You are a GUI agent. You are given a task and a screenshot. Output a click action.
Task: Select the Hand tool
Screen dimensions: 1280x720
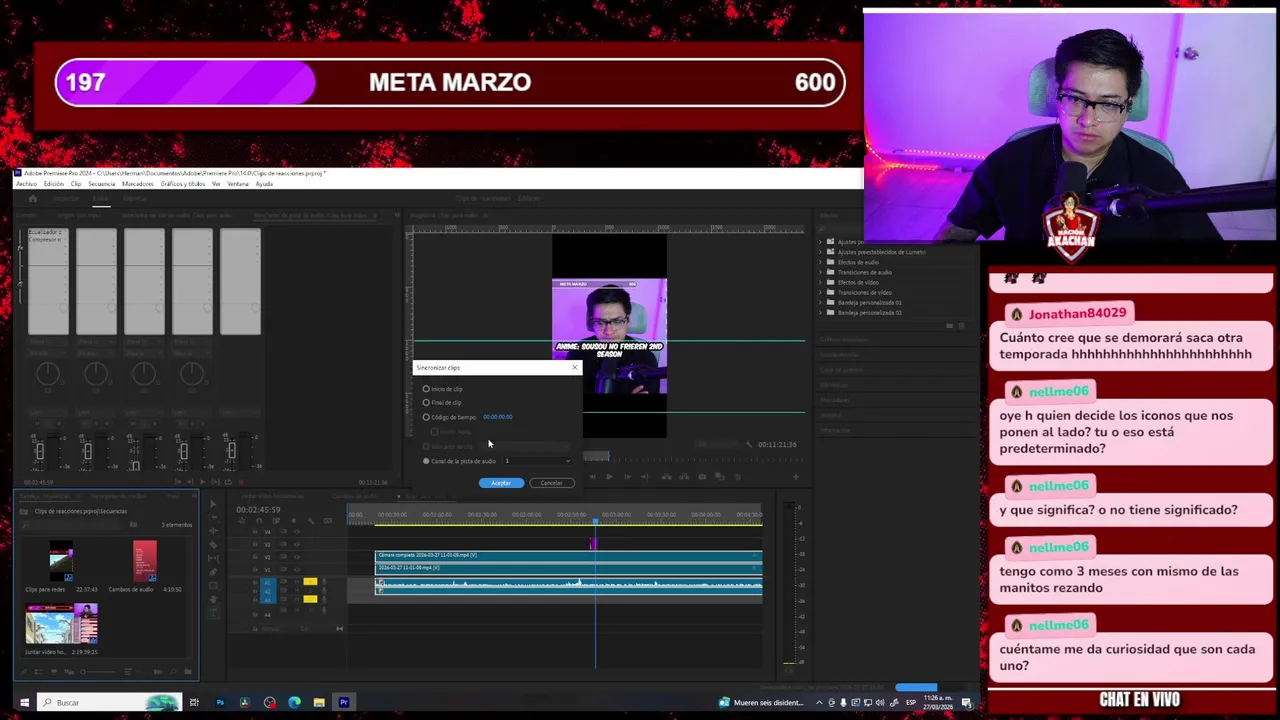pyautogui.click(x=213, y=599)
